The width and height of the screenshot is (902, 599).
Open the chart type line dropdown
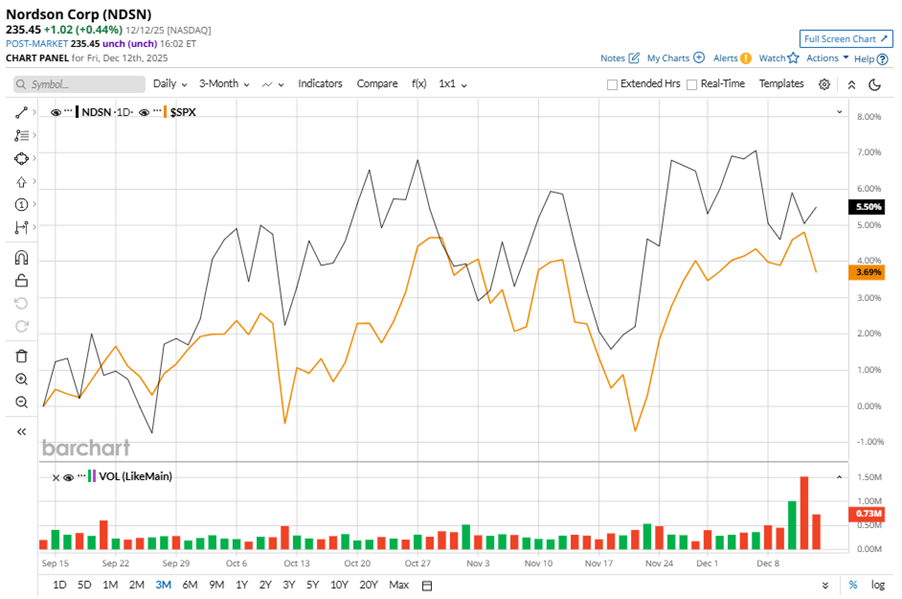(x=273, y=85)
